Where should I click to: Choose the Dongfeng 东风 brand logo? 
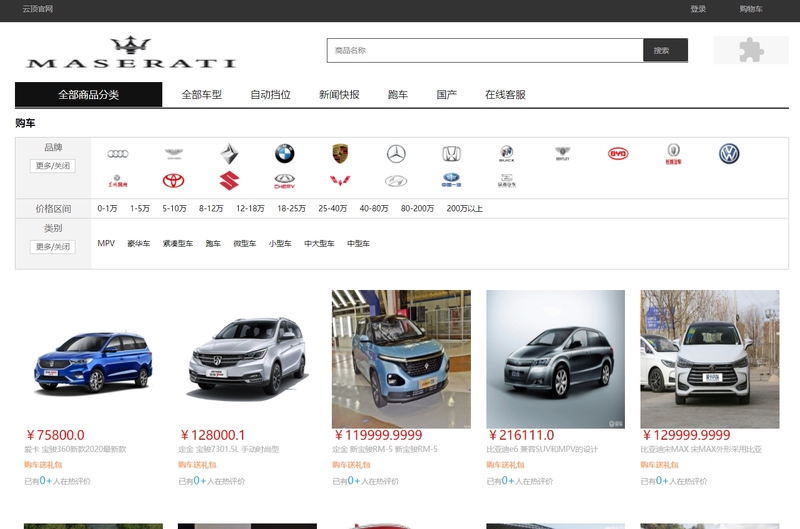pyautogui.click(x=118, y=181)
